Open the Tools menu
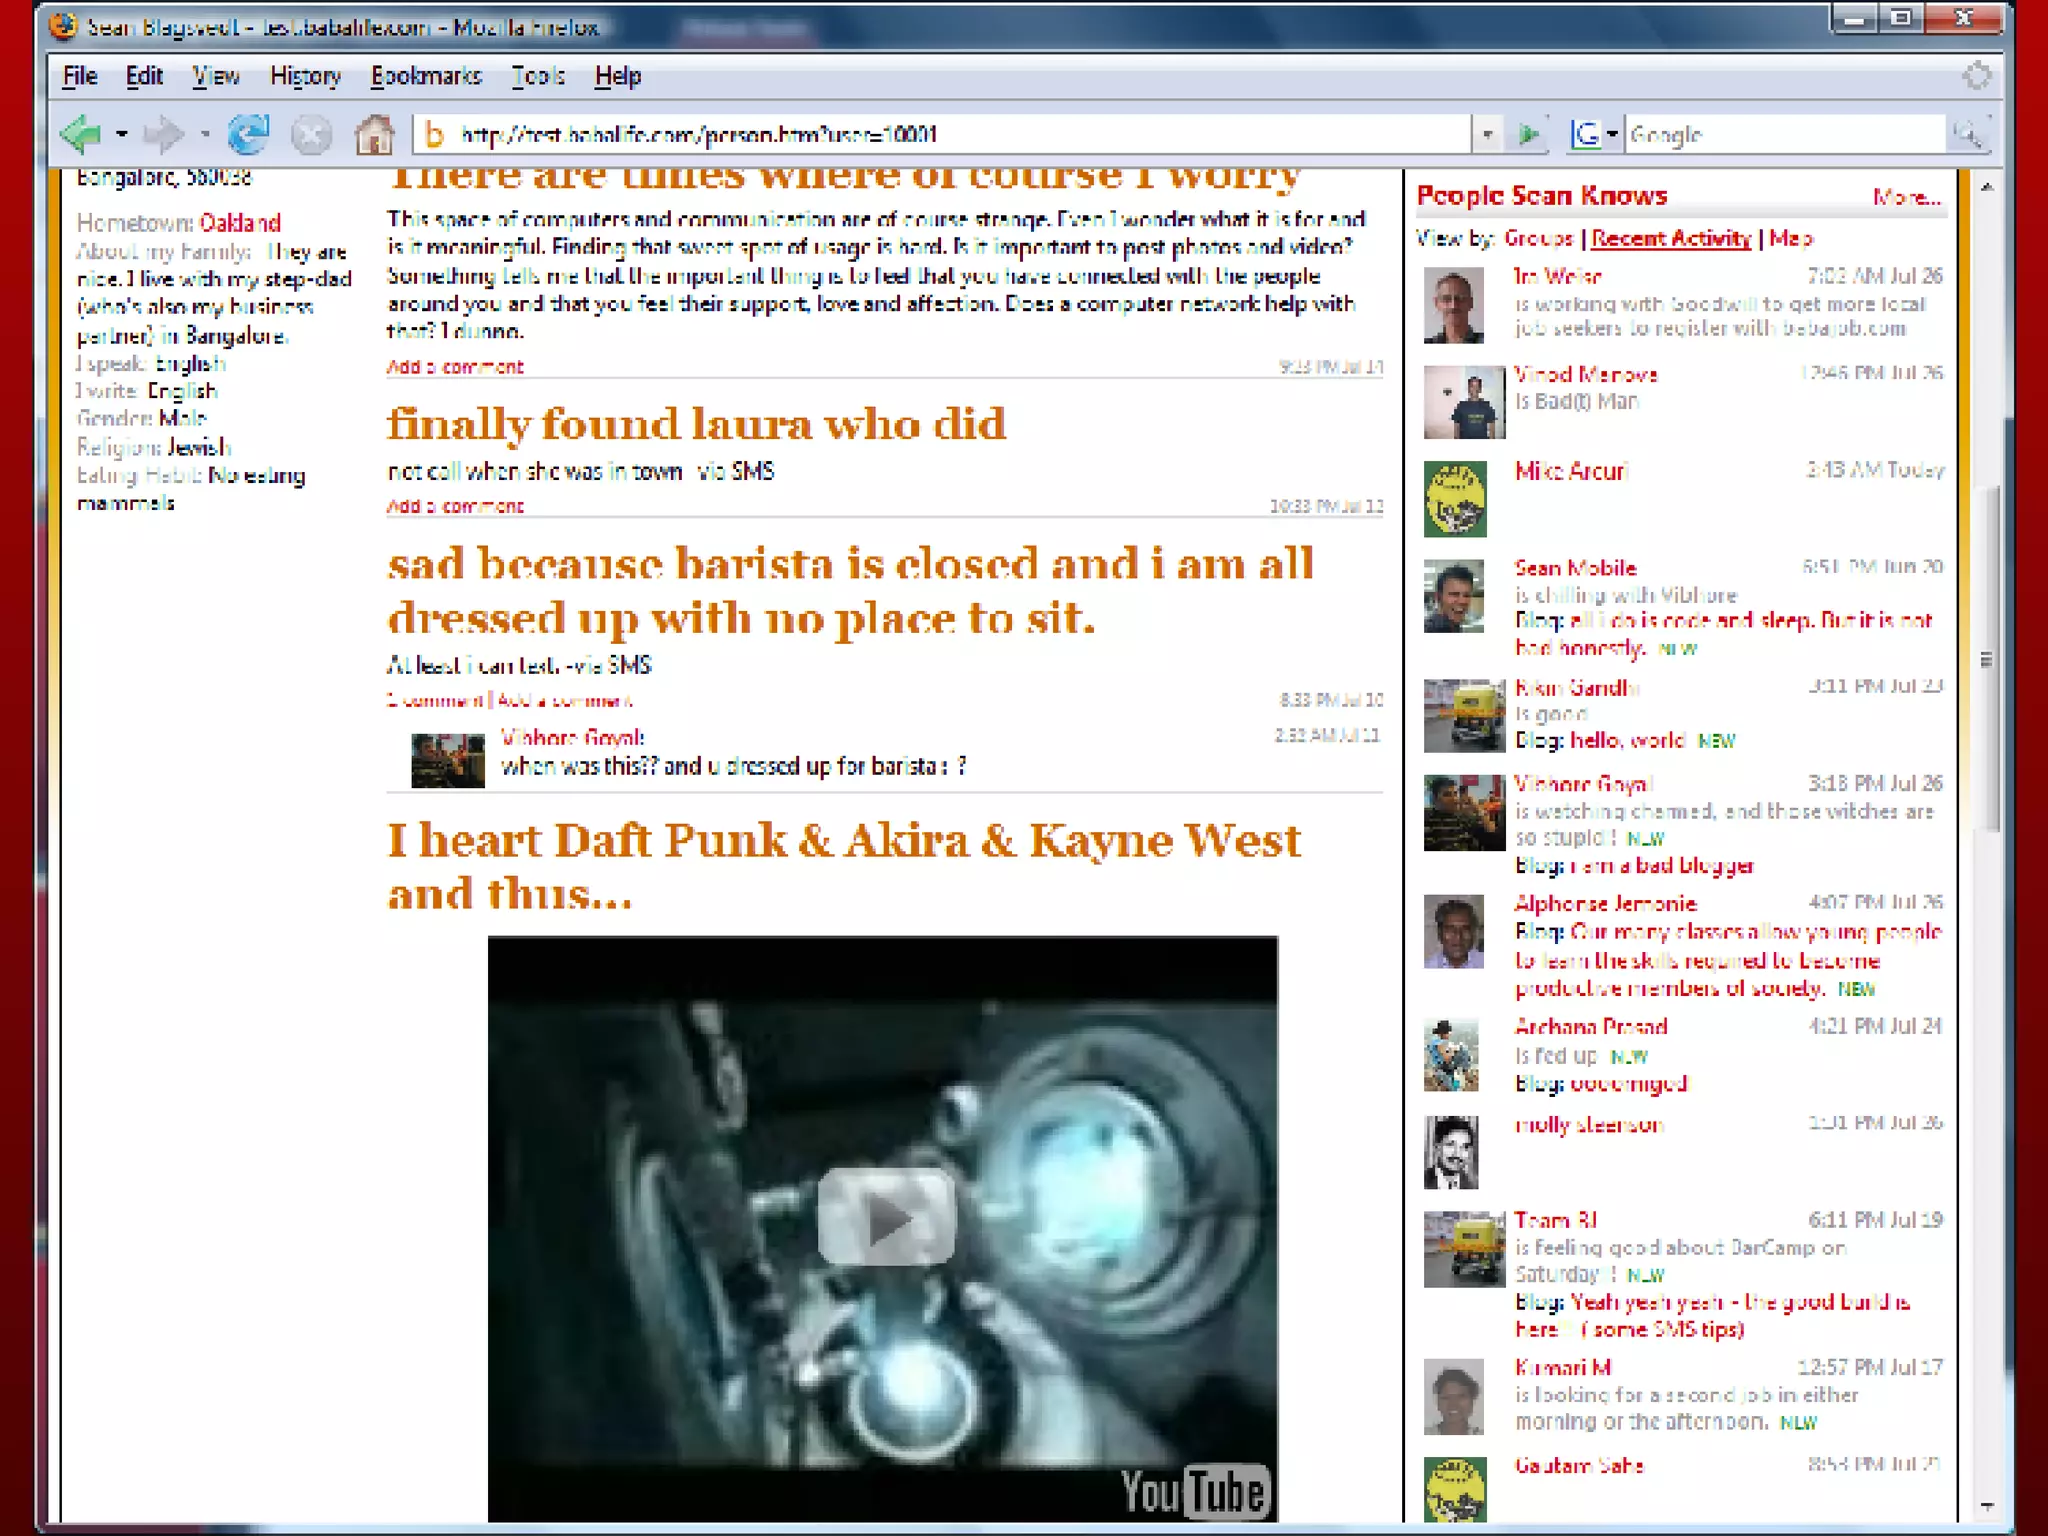Screen dimensions: 2048x1536 point(538,76)
